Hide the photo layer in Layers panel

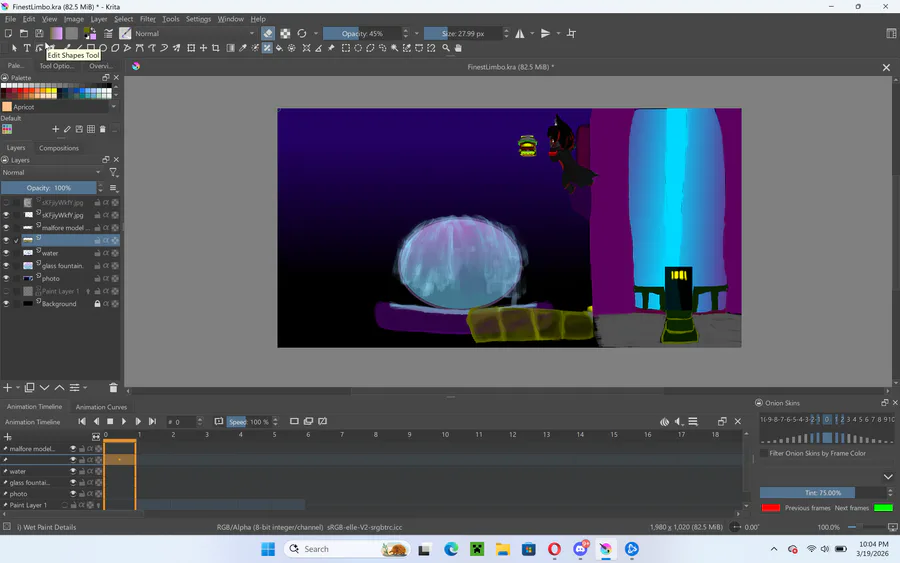pos(6,278)
